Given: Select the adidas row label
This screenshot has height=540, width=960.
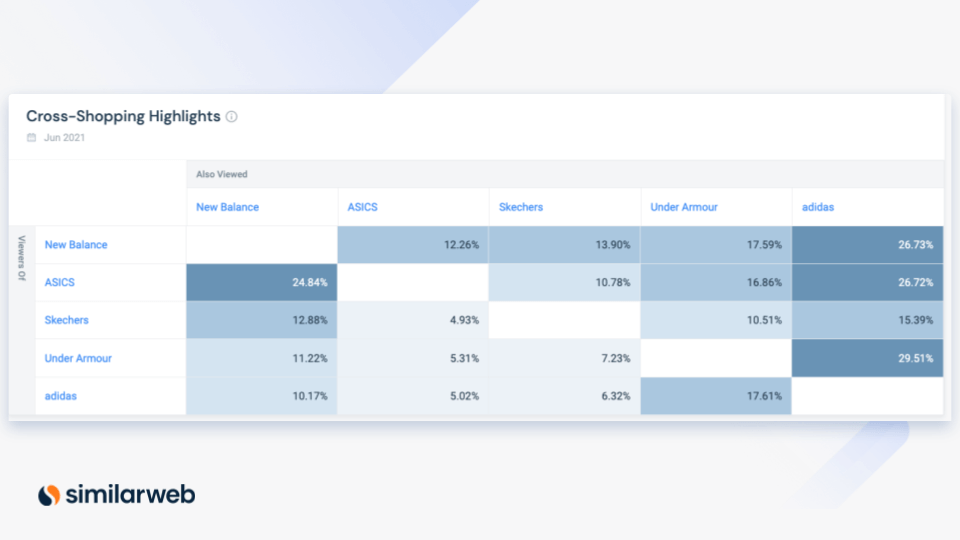Looking at the screenshot, I should click(61, 396).
